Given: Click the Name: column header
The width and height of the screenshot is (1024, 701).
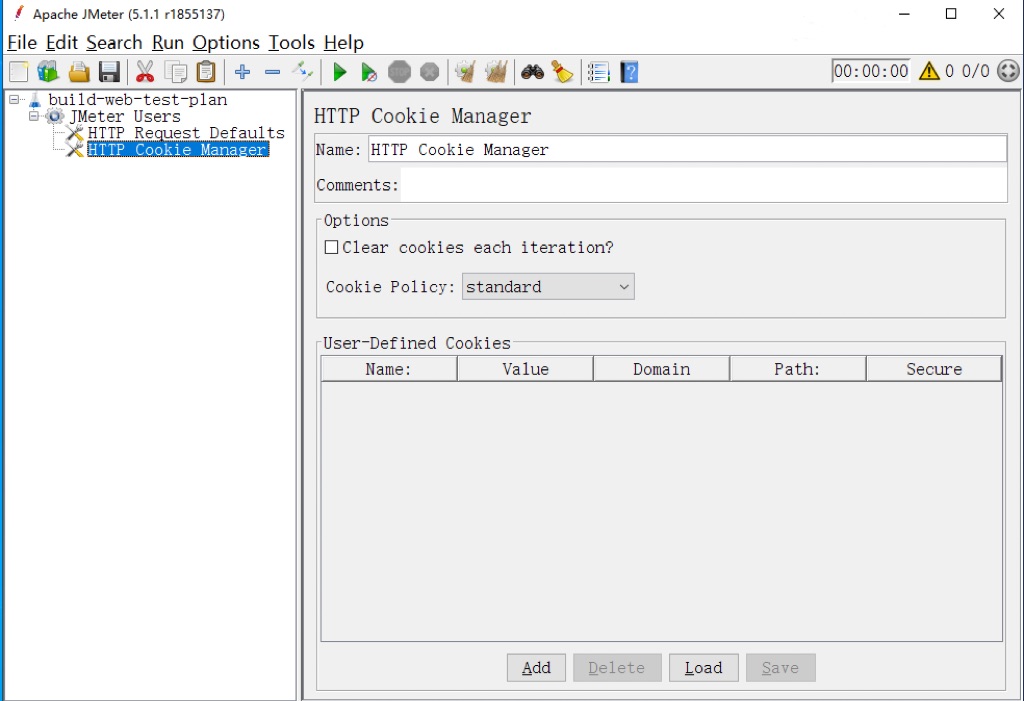Looking at the screenshot, I should pos(389,369).
